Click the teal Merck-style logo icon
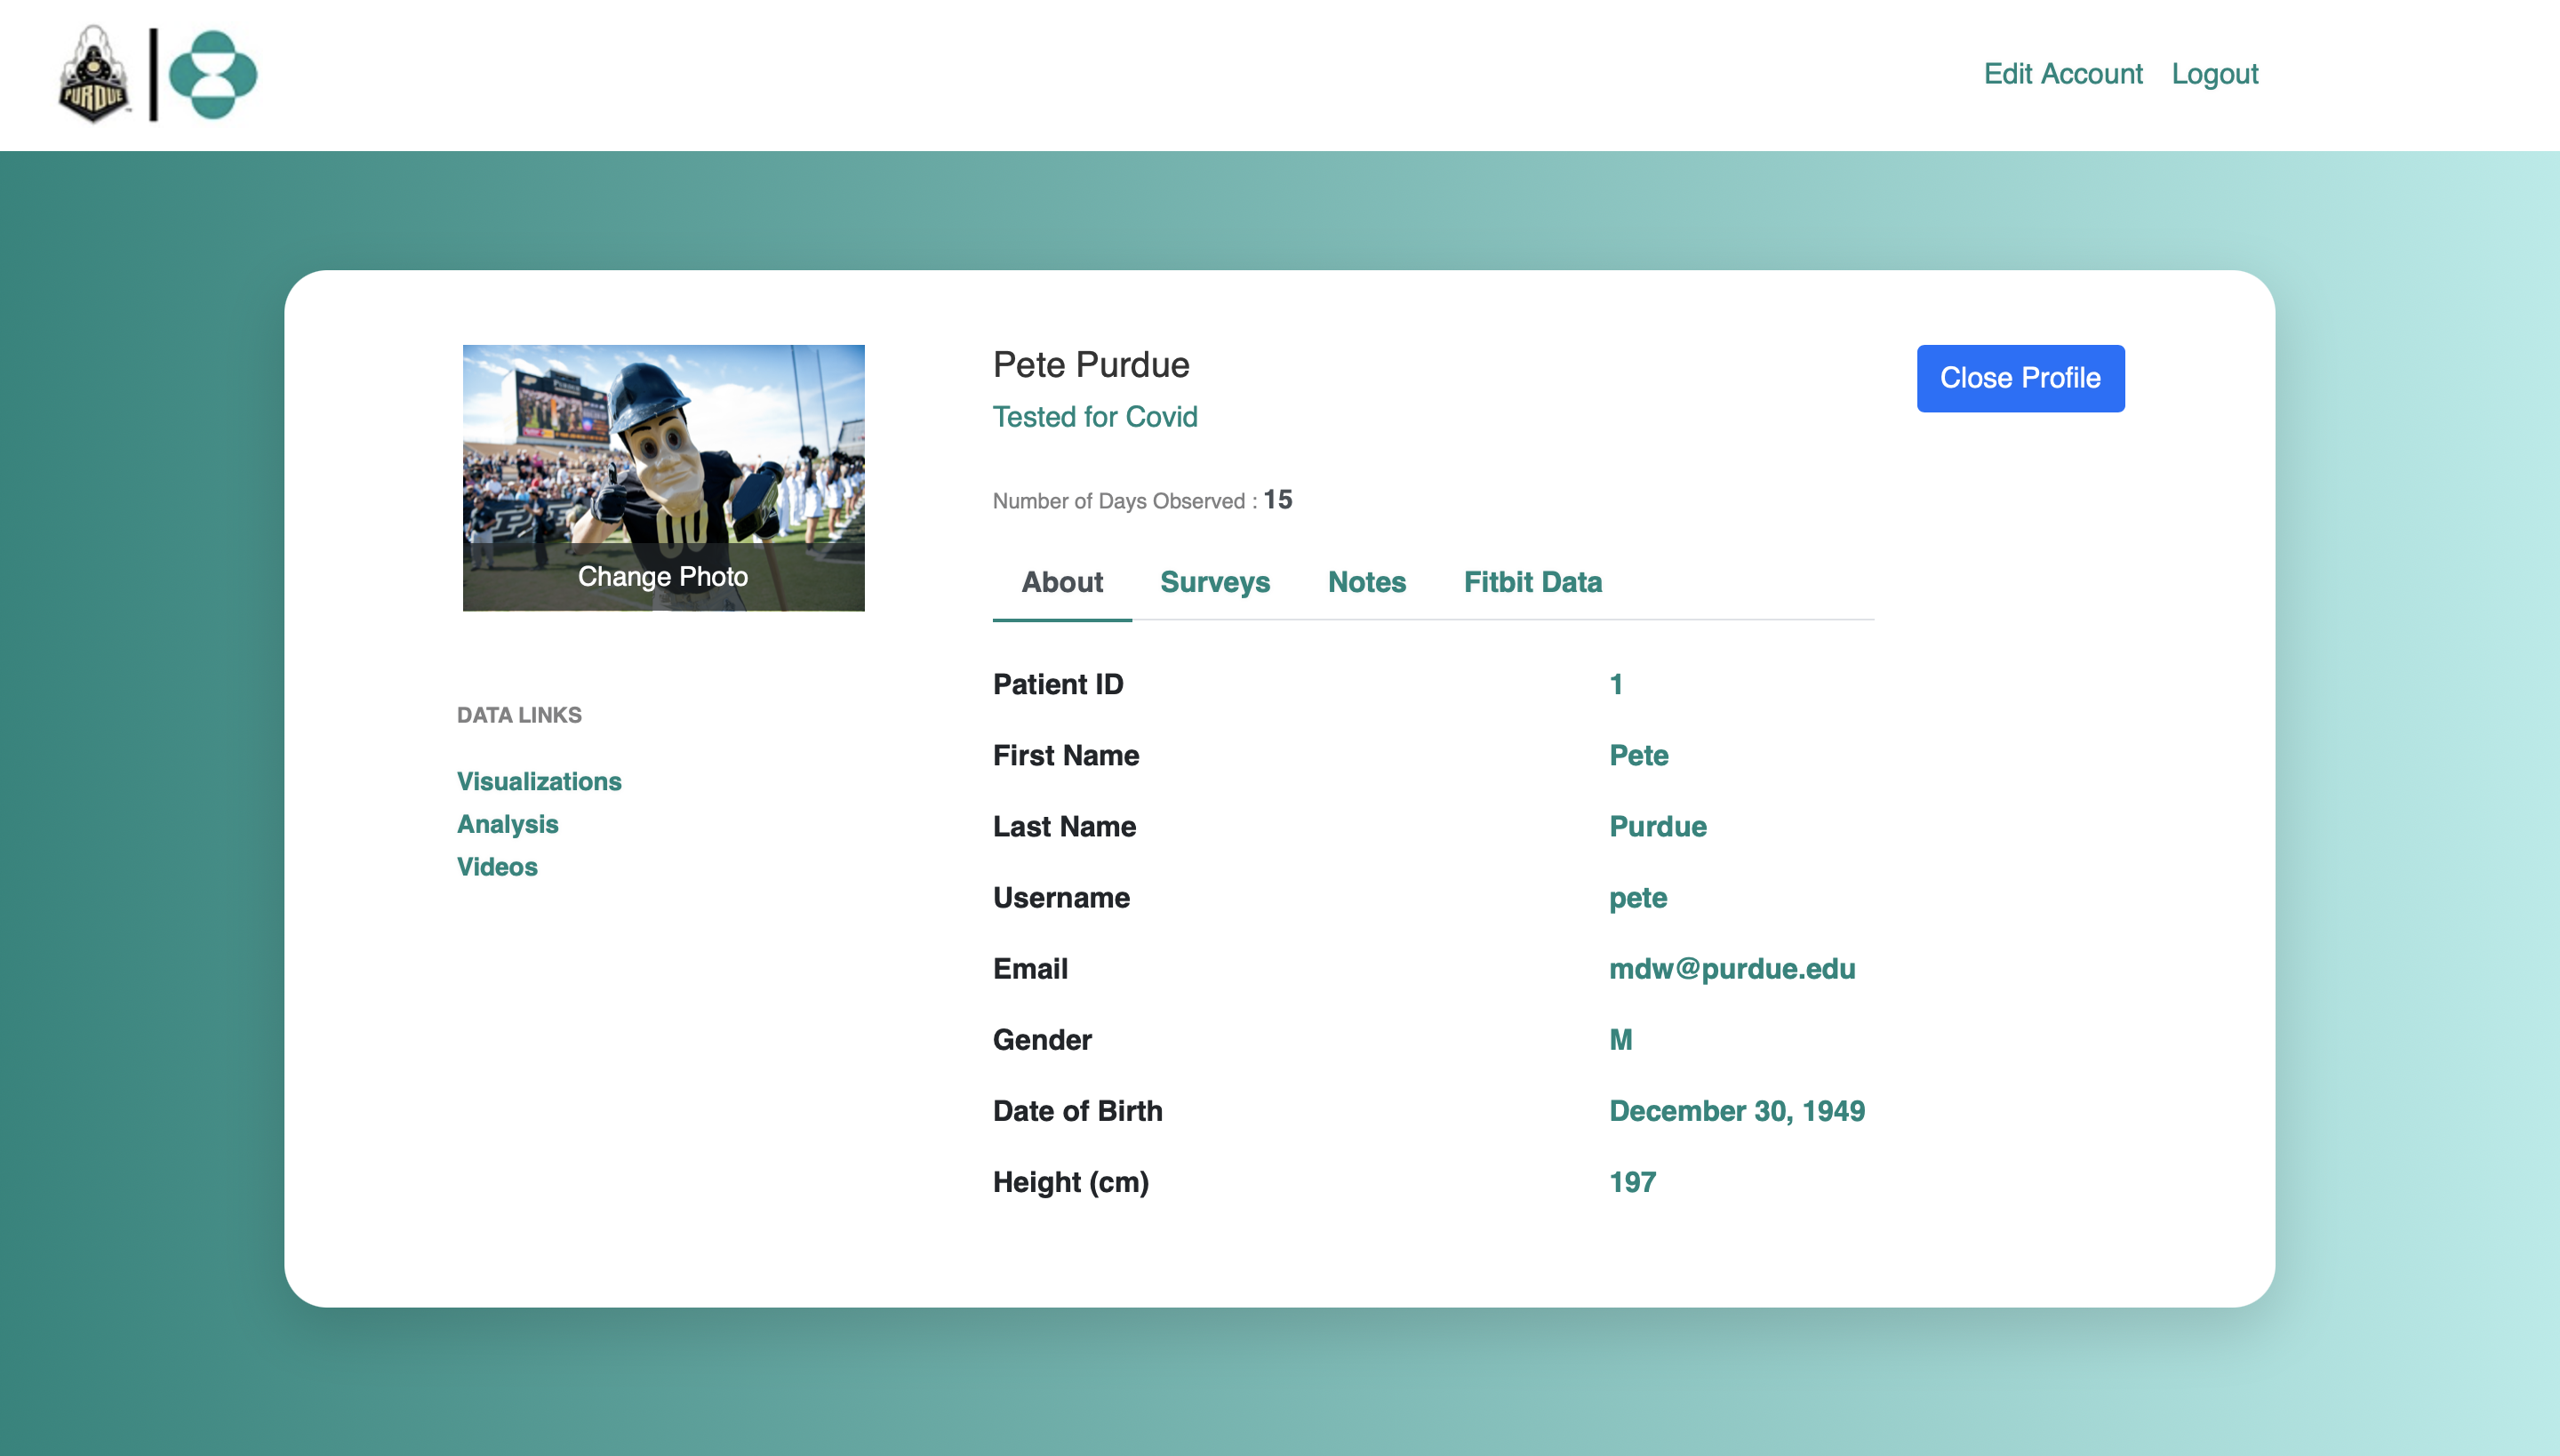 click(x=213, y=75)
